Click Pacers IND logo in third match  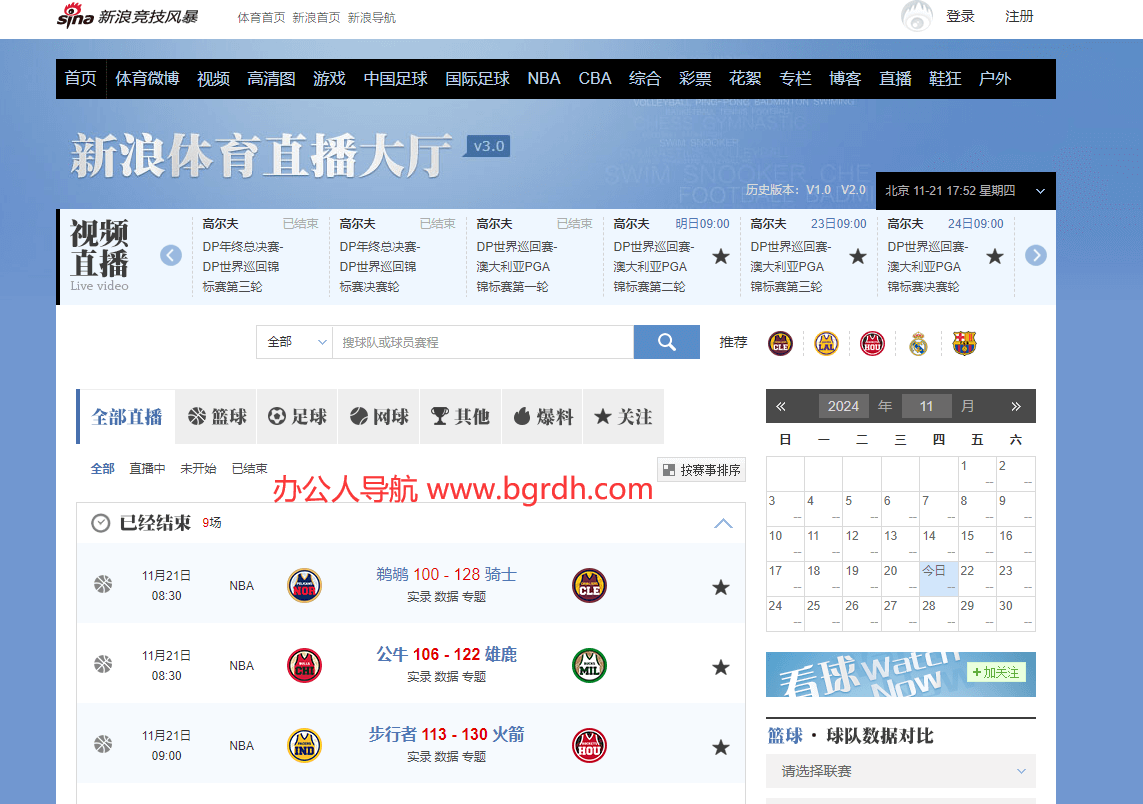tap(305, 746)
